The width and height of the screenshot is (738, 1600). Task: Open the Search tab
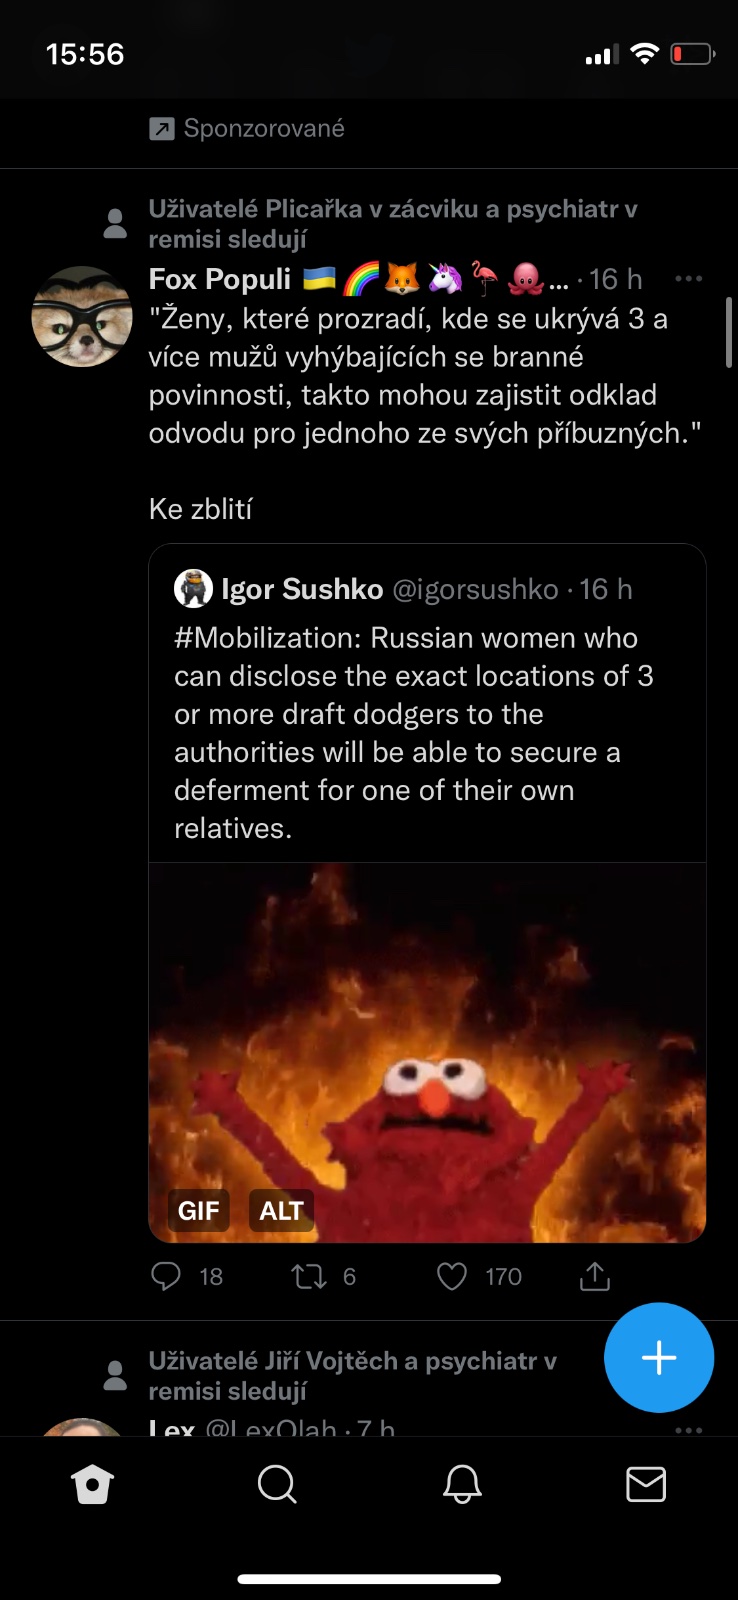click(x=277, y=1485)
